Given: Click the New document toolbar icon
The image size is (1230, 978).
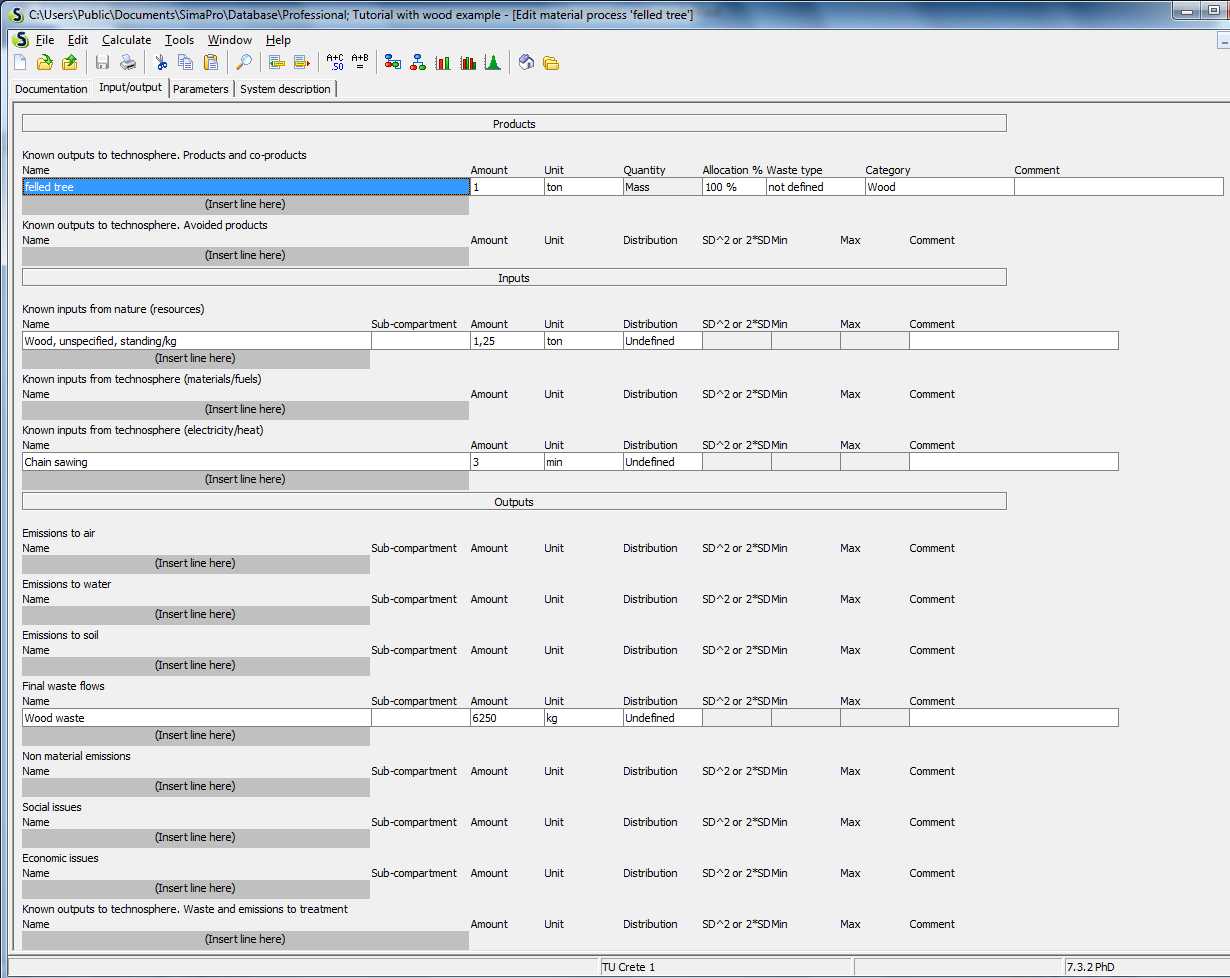Looking at the screenshot, I should (x=21, y=63).
